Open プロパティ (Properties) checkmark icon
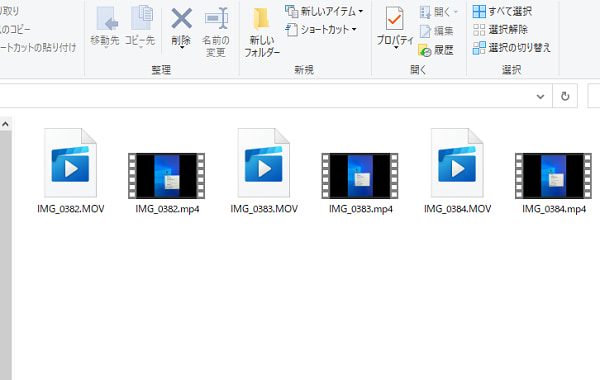The height and width of the screenshot is (380, 600). (395, 18)
